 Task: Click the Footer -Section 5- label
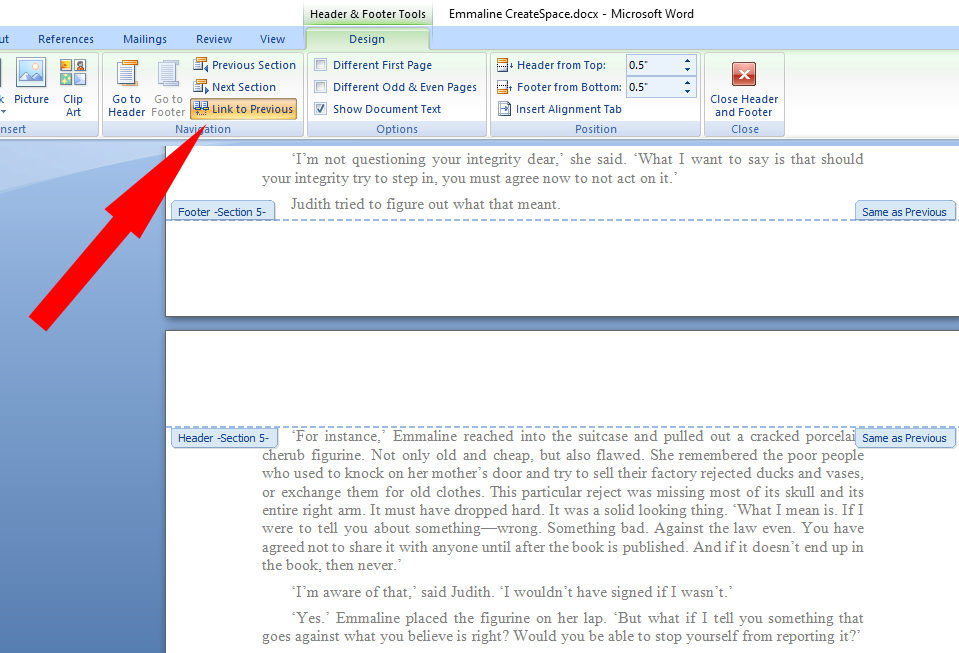[x=222, y=212]
